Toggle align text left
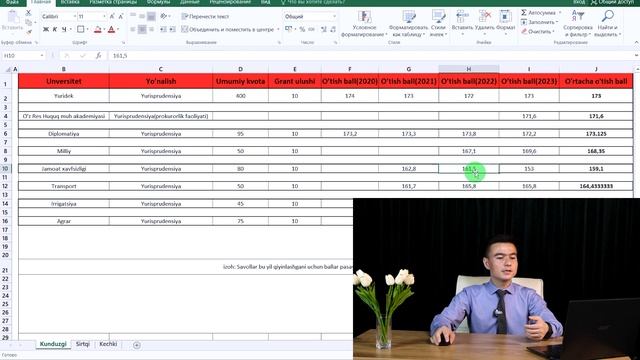The width and height of the screenshot is (640, 360). point(133,29)
